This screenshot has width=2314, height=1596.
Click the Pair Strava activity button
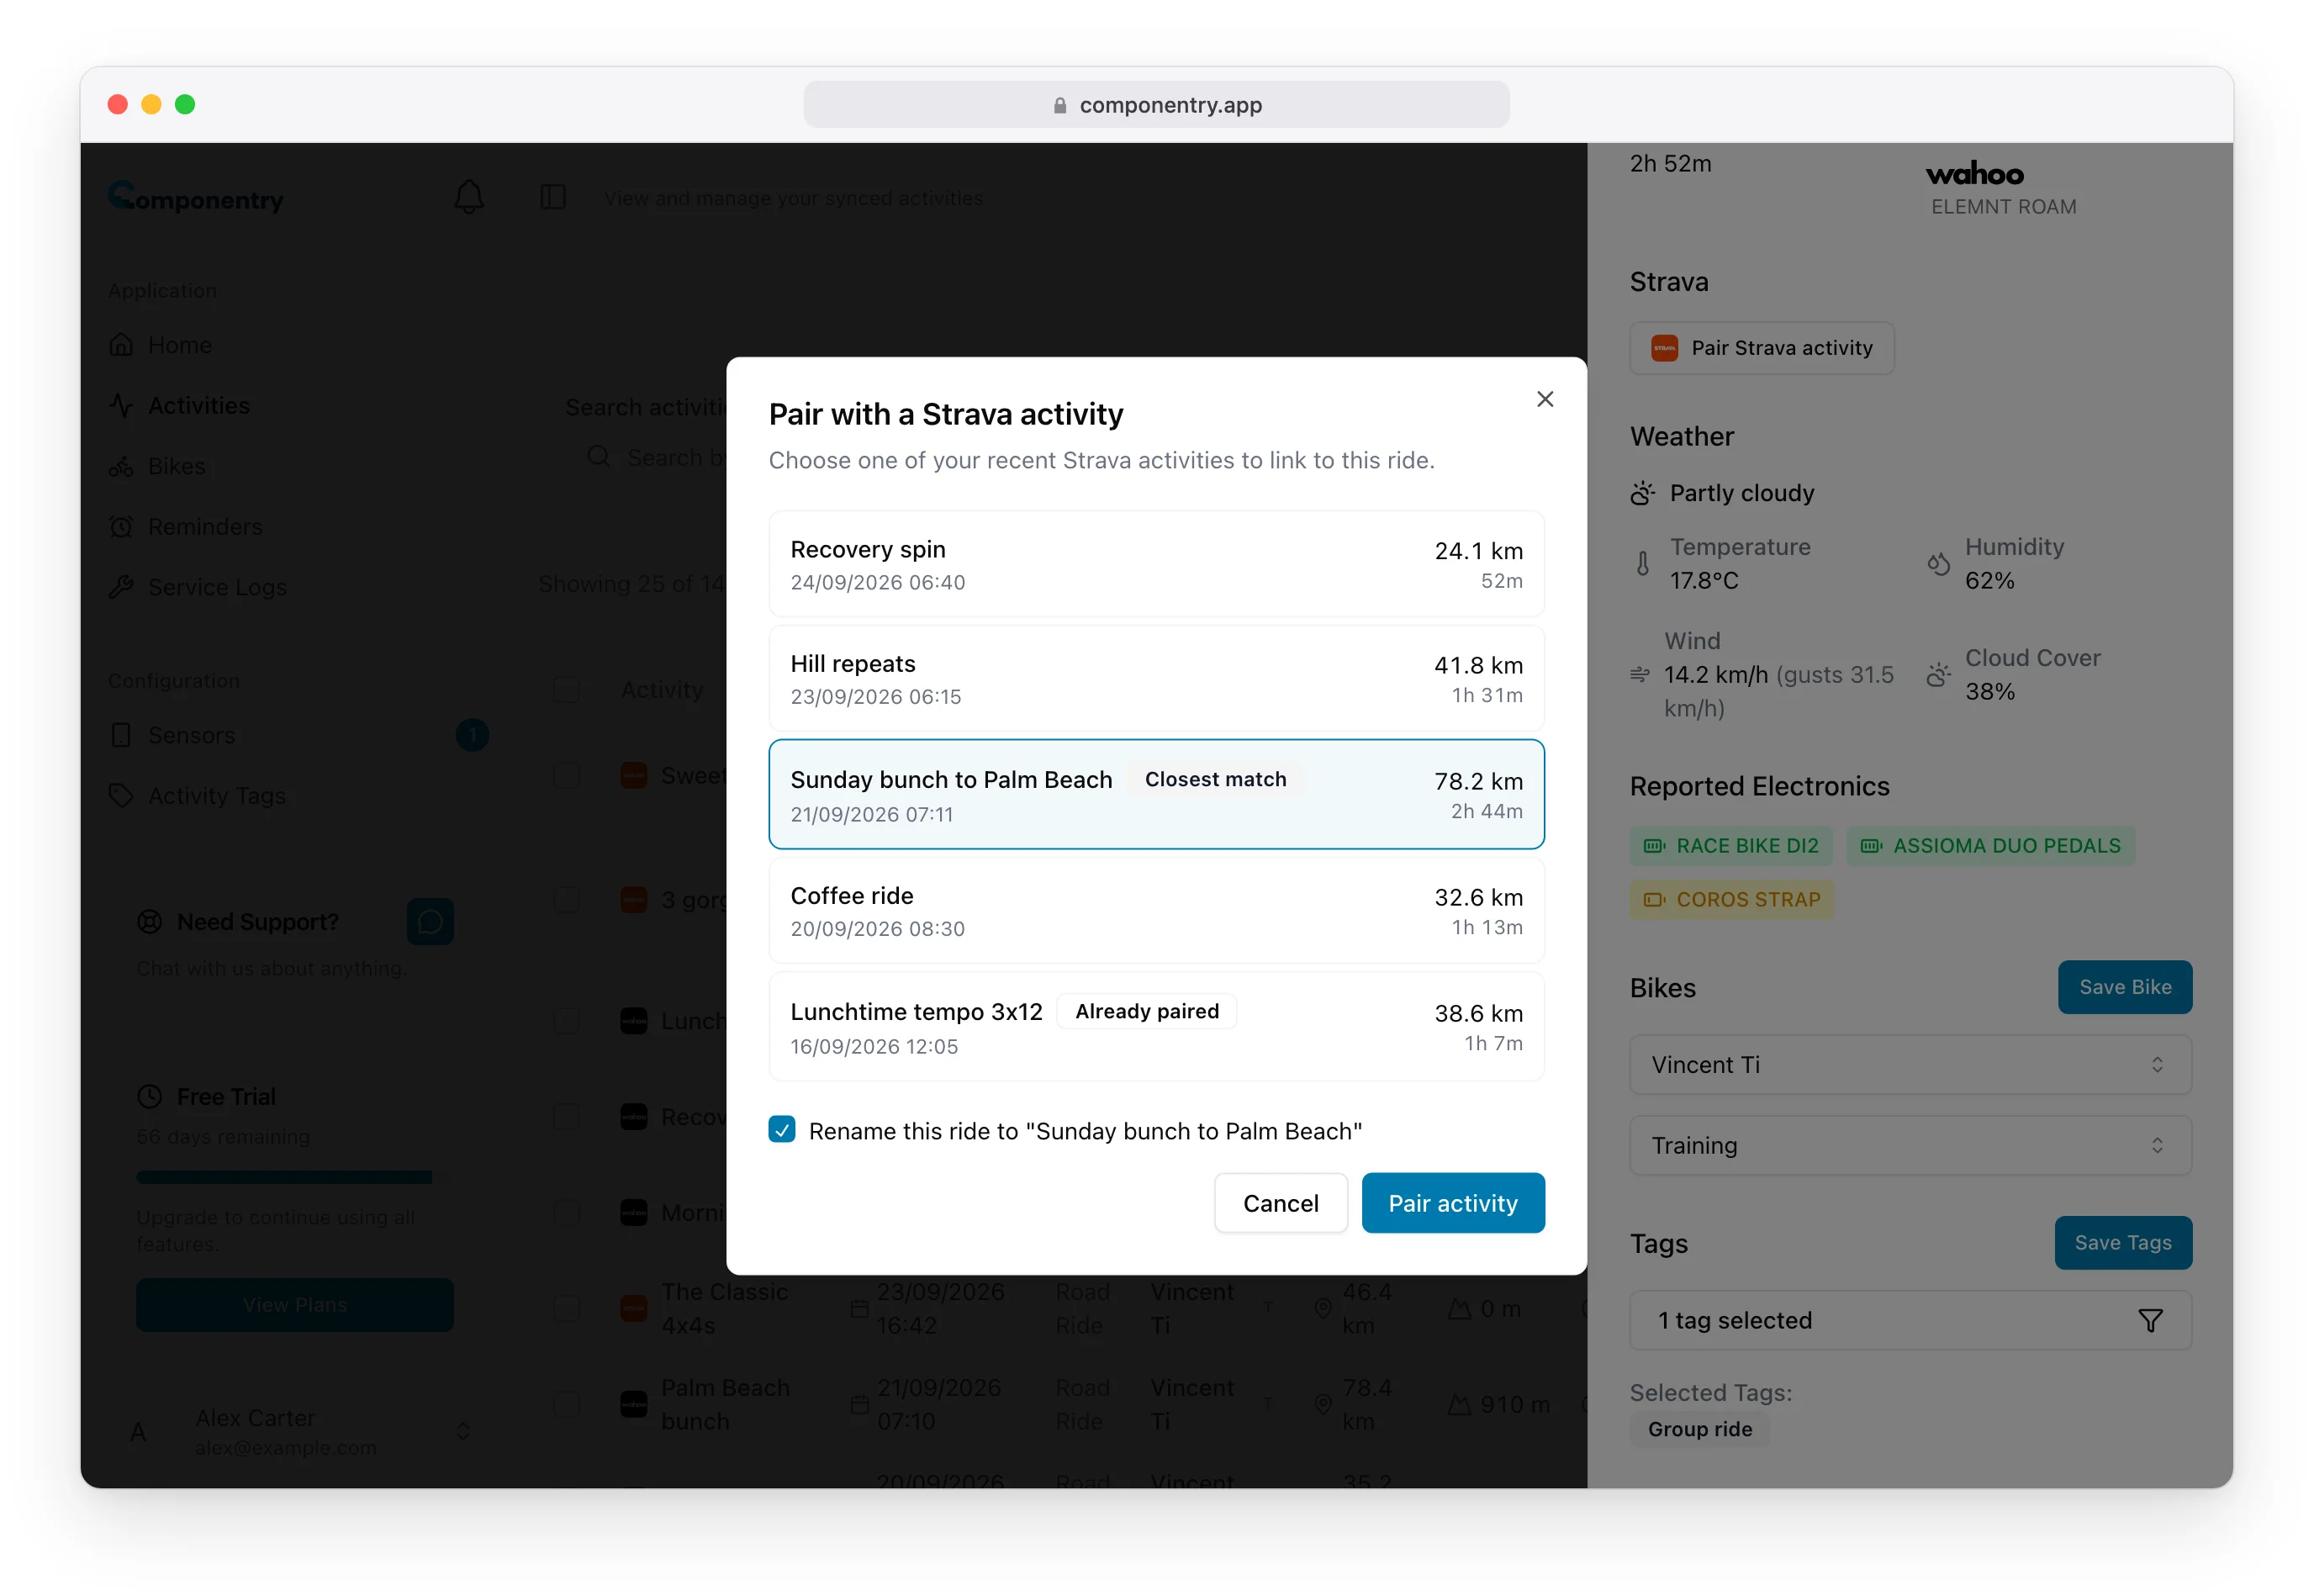[1761, 348]
